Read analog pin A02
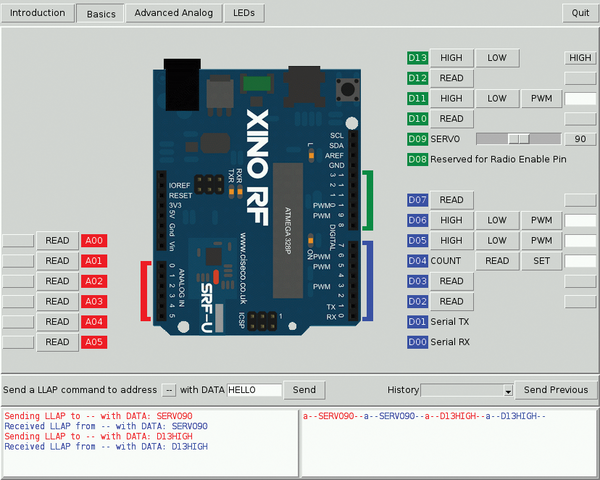The image size is (600, 480). pyautogui.click(x=57, y=281)
